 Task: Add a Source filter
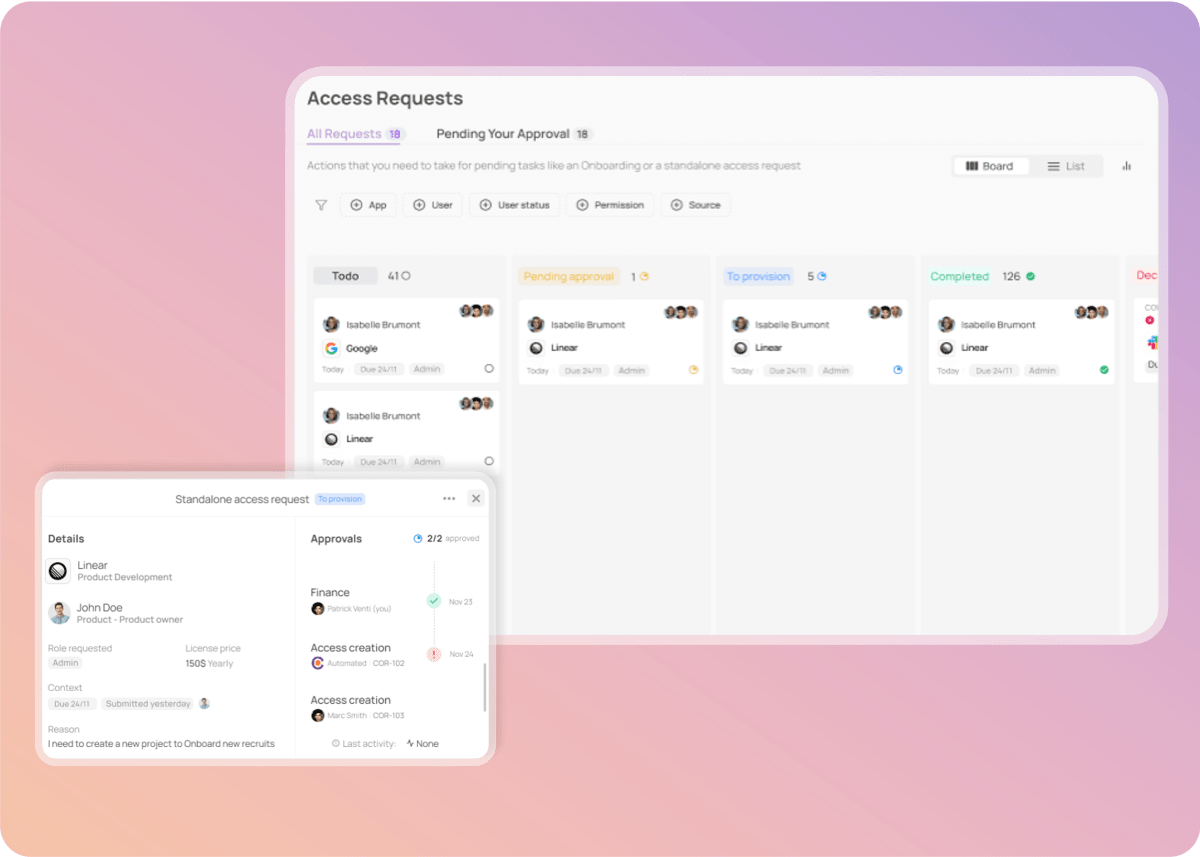(695, 205)
